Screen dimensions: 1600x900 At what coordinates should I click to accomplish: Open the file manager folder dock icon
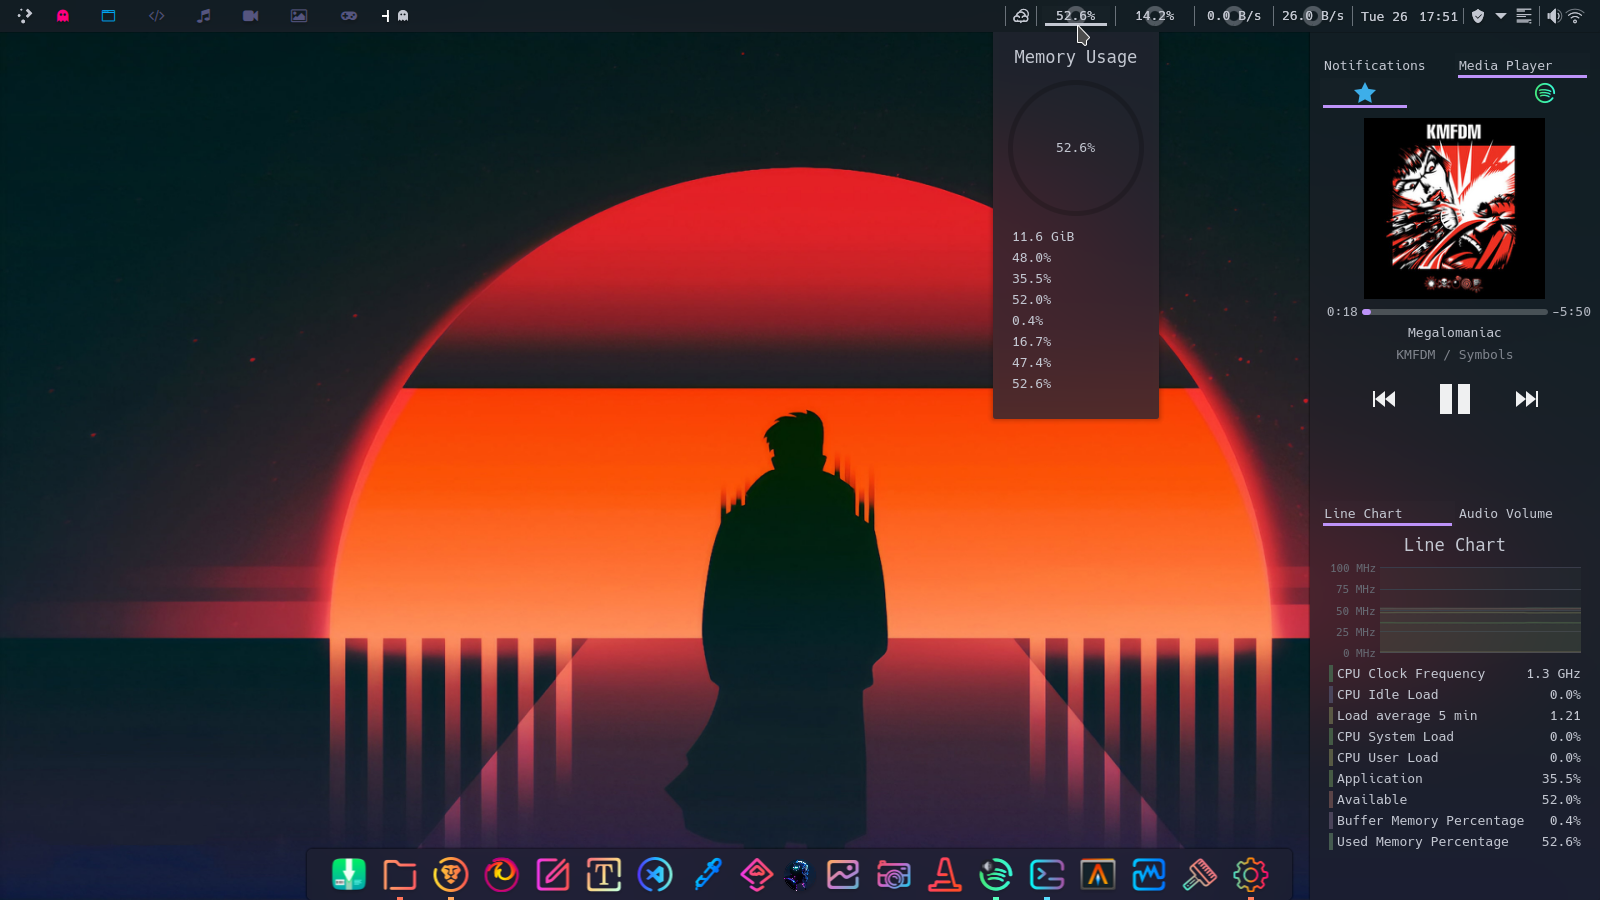point(400,875)
